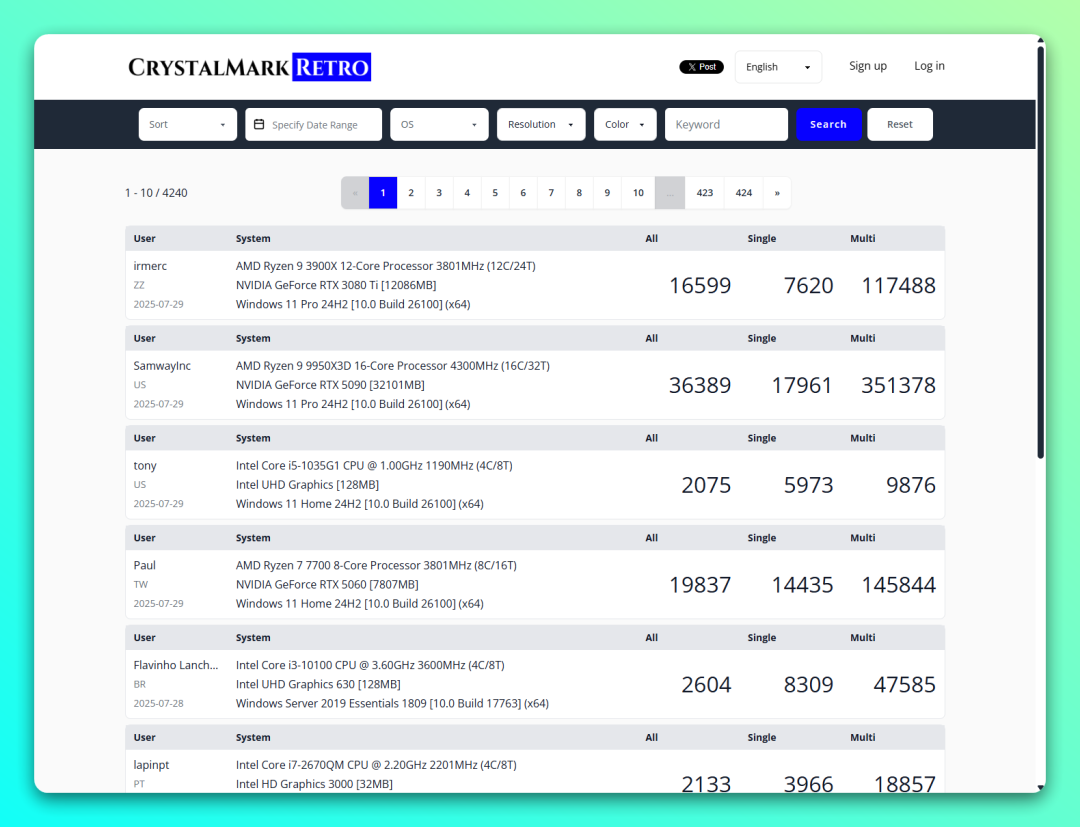The width and height of the screenshot is (1080, 827).
Task: Click the username Paul
Action: click(145, 565)
